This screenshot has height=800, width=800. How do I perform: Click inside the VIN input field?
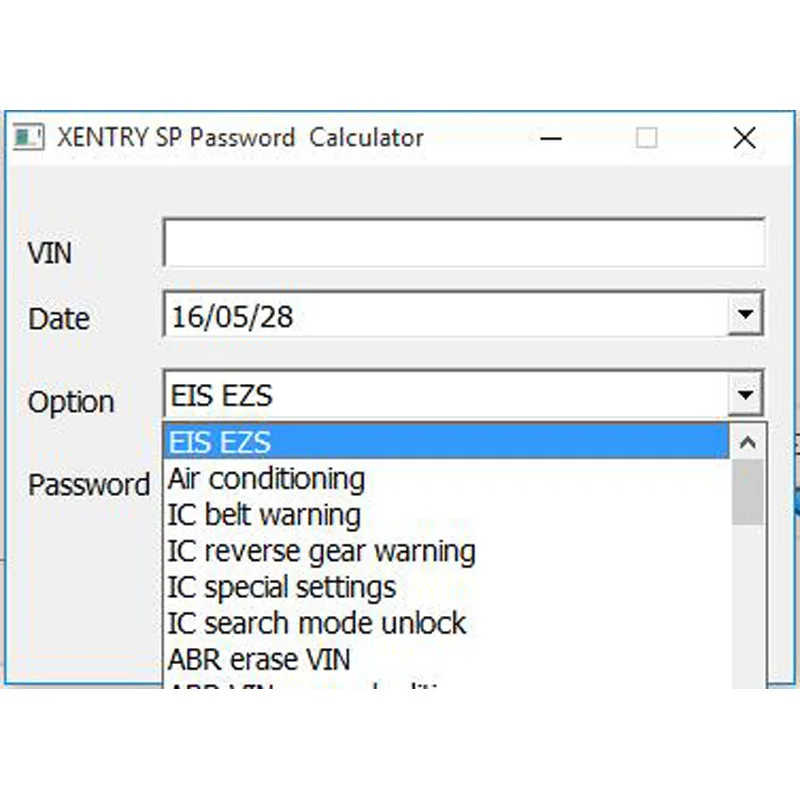click(464, 243)
